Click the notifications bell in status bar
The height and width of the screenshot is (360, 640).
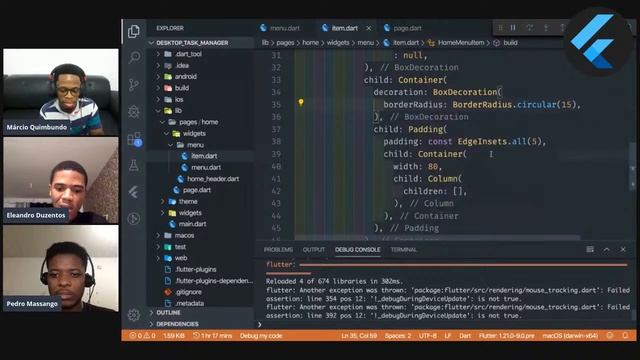(x=625, y=336)
